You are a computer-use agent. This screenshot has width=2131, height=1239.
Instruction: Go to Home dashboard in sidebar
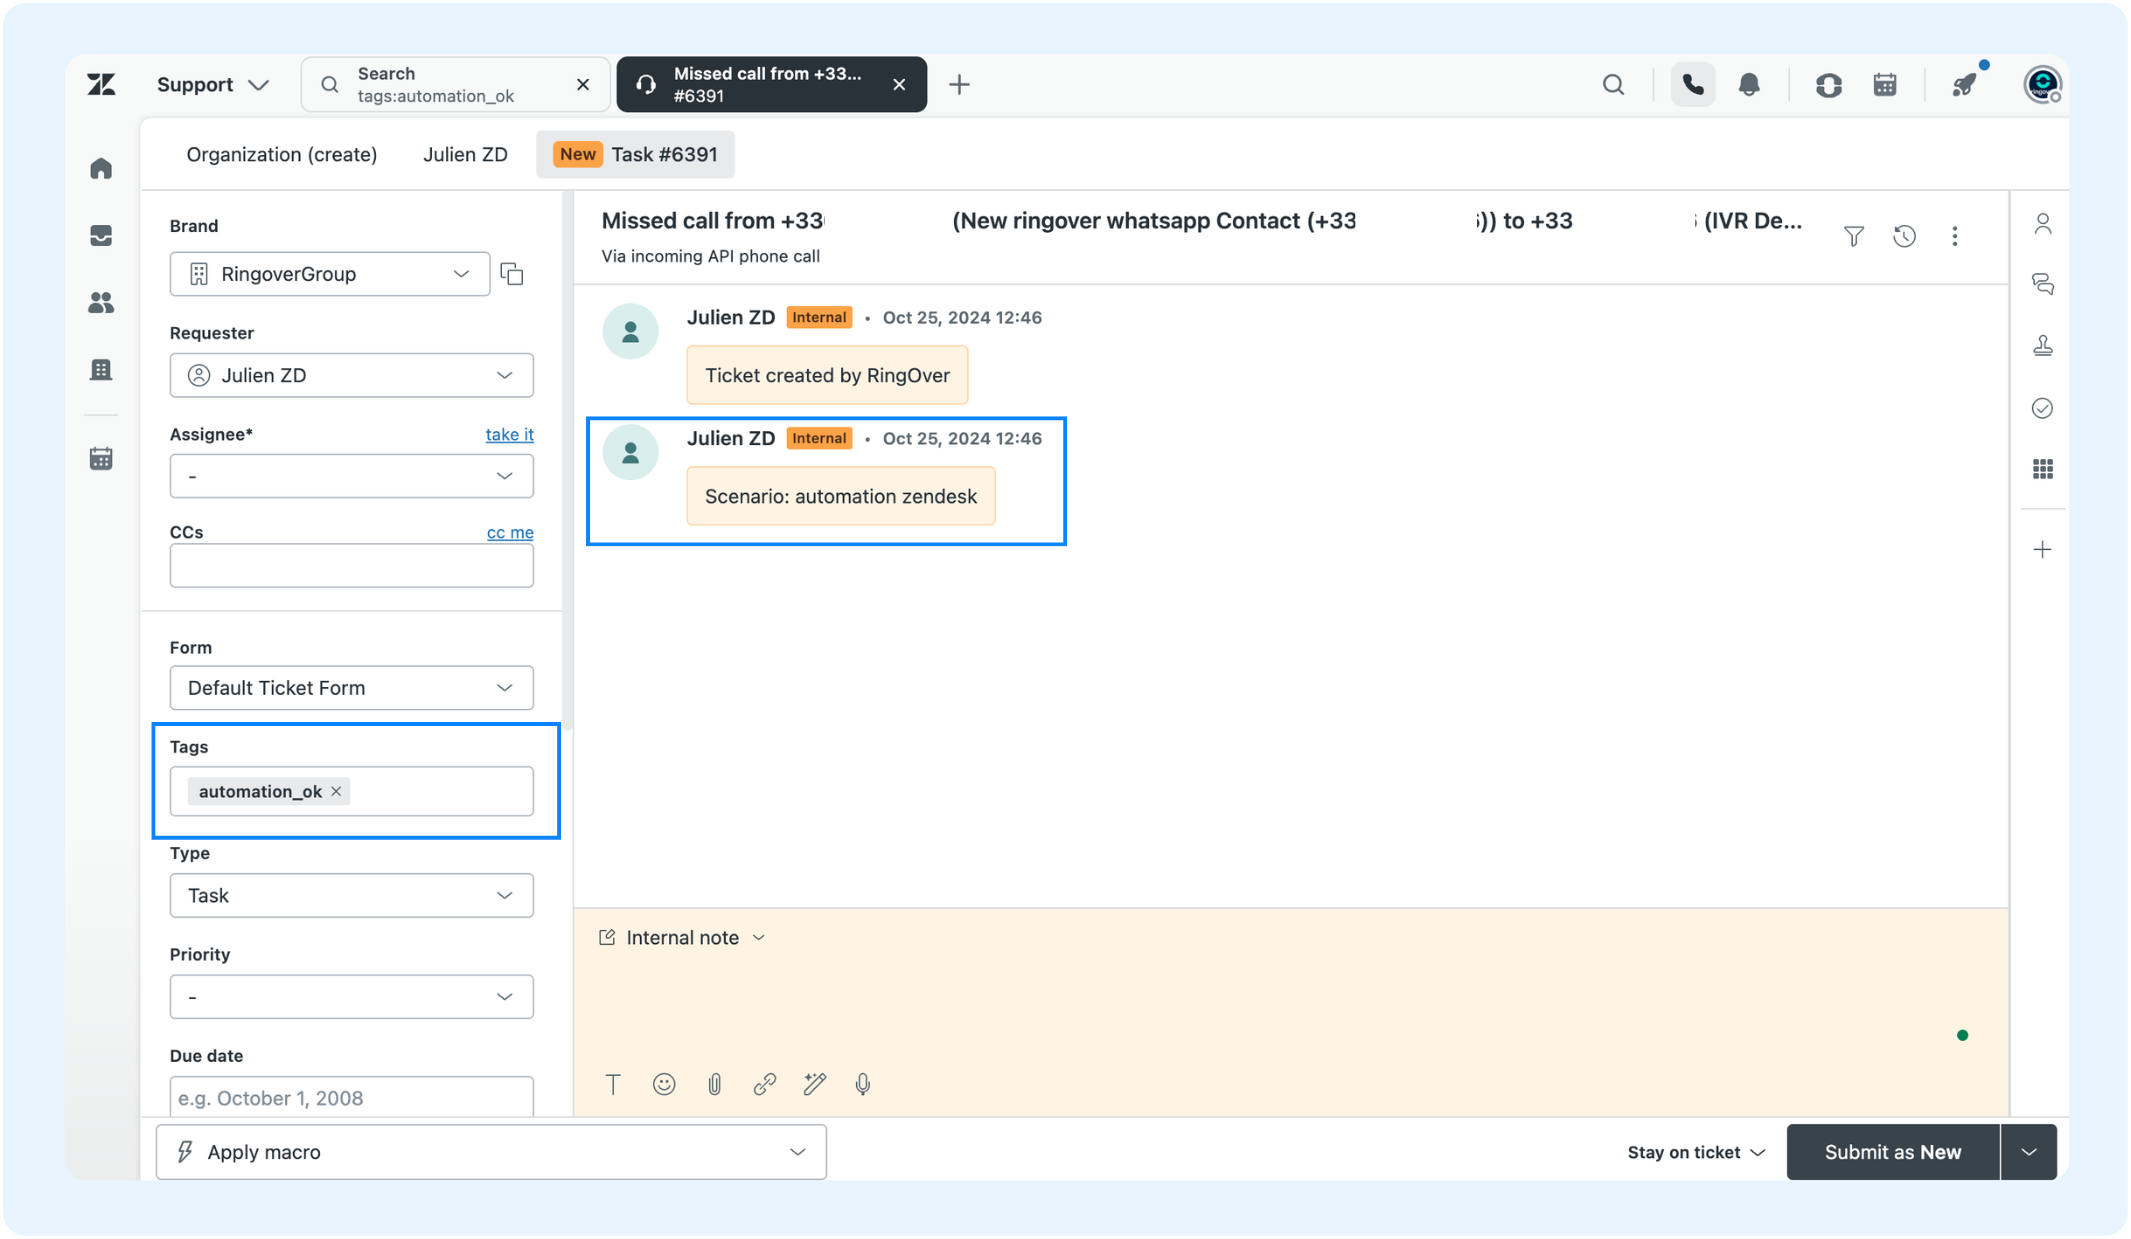101,168
